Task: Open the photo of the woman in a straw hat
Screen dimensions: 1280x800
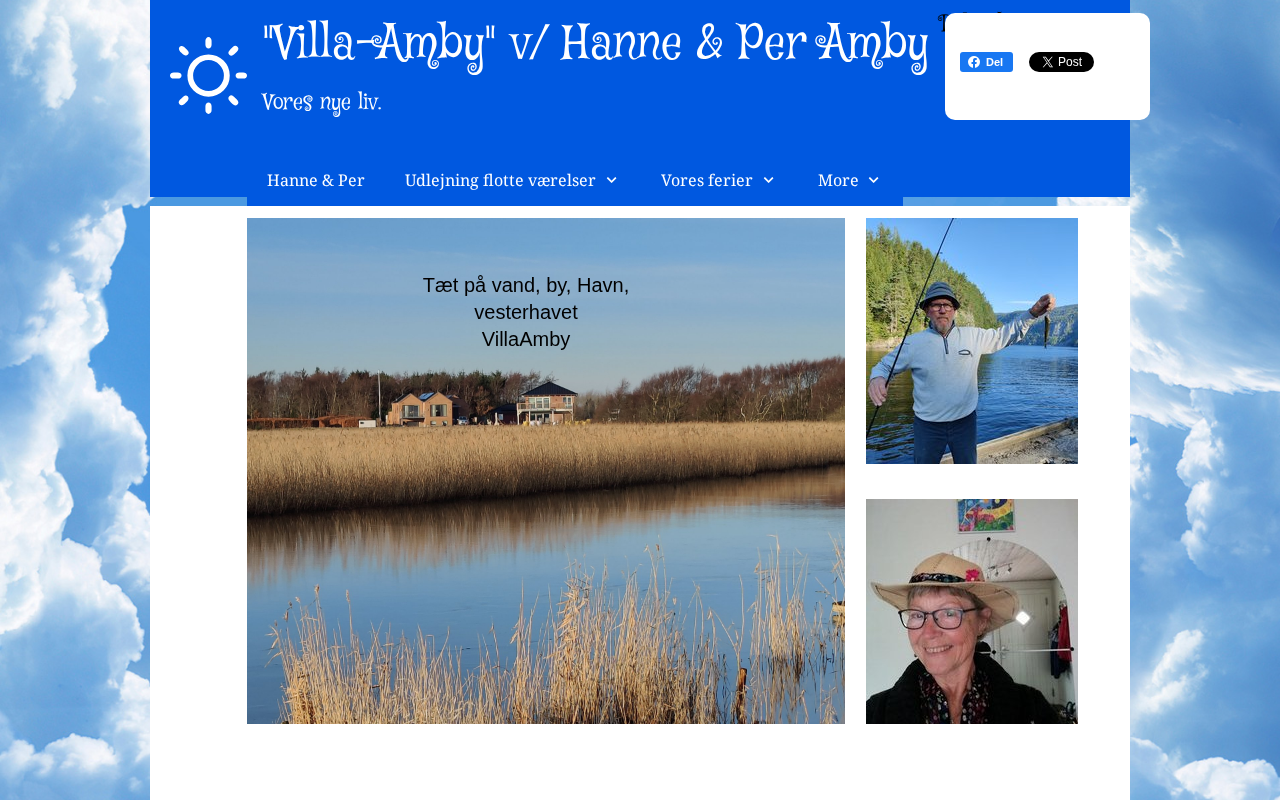Action: point(972,611)
